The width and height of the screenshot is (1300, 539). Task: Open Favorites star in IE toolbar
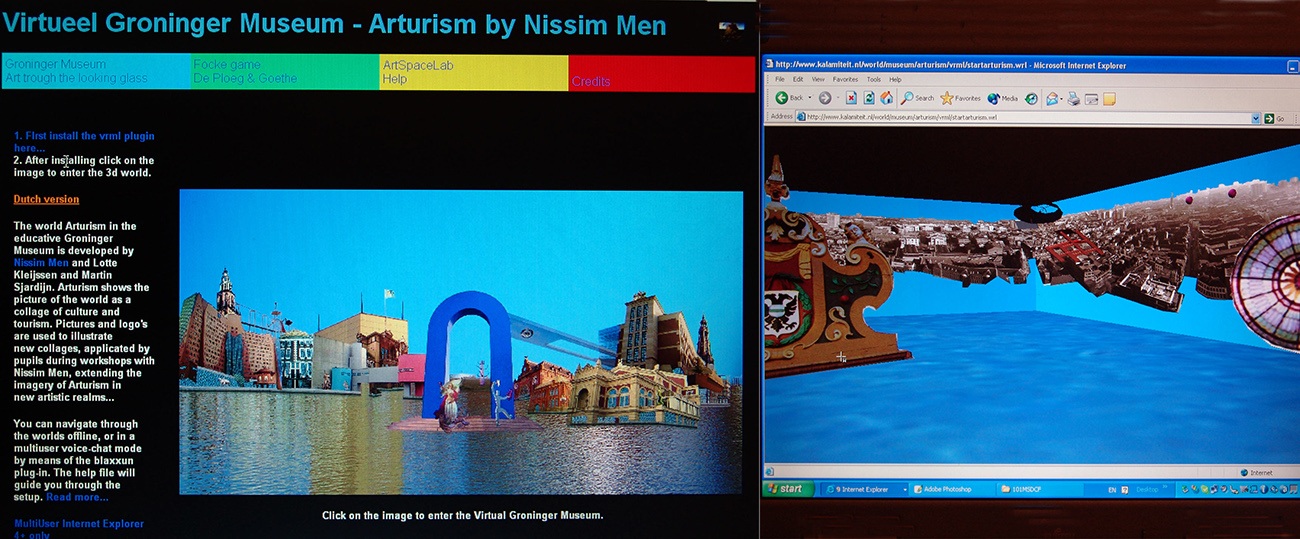[960, 98]
